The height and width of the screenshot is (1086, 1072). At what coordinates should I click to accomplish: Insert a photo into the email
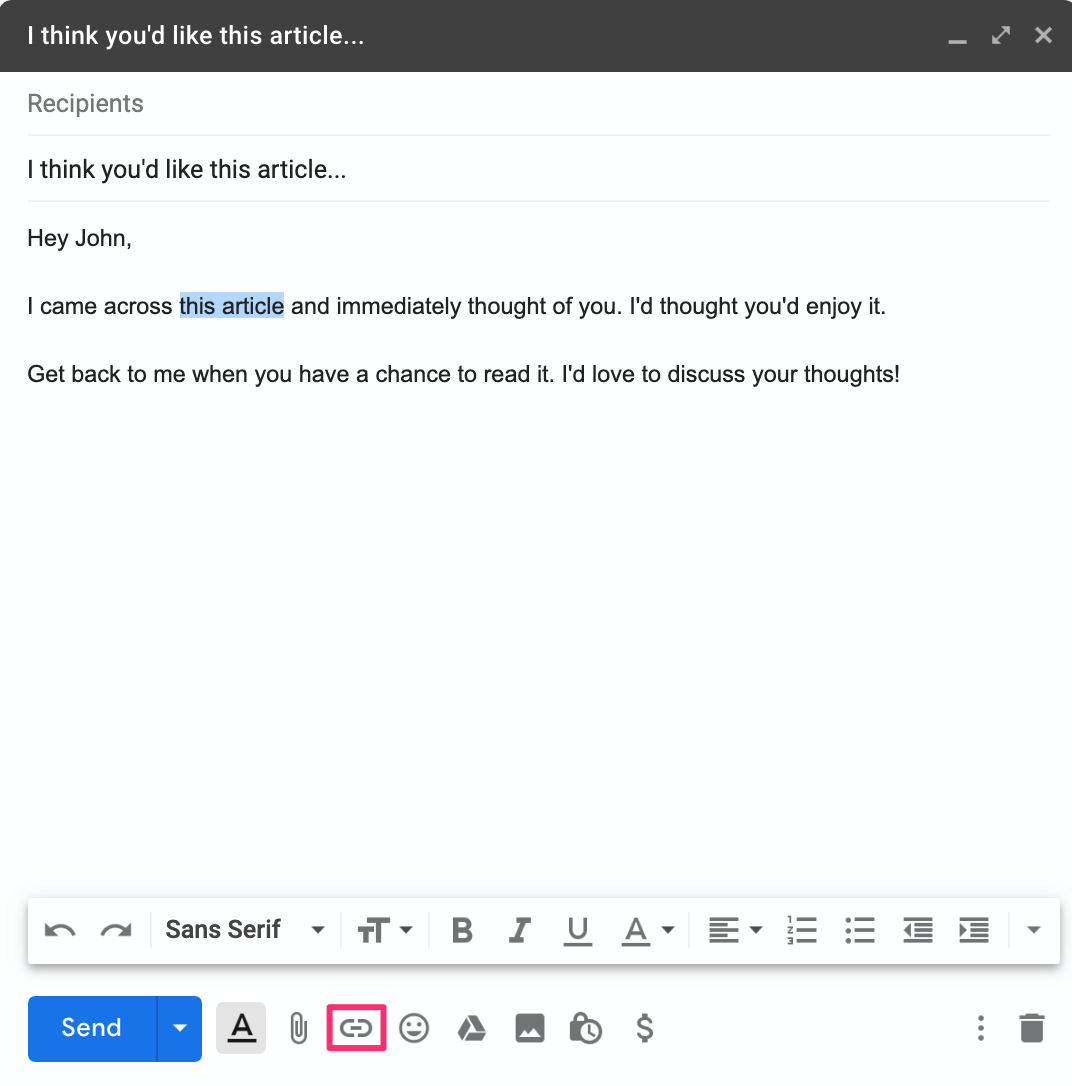click(530, 1028)
